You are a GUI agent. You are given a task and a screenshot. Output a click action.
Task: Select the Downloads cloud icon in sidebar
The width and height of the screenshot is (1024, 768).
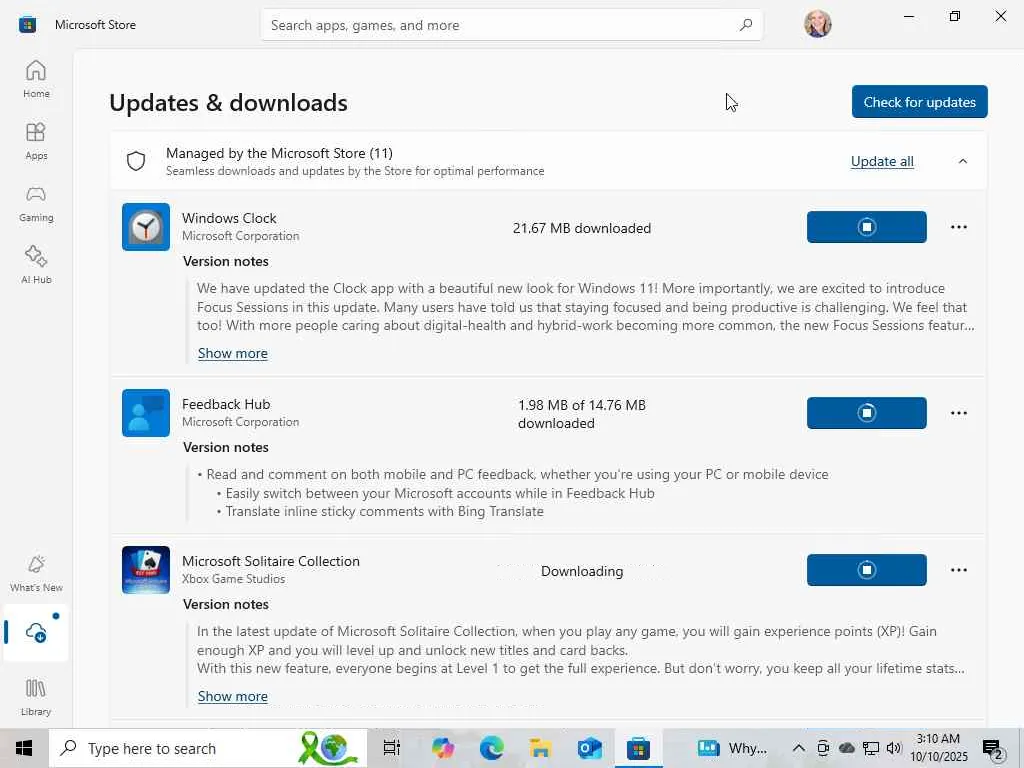(x=36, y=632)
